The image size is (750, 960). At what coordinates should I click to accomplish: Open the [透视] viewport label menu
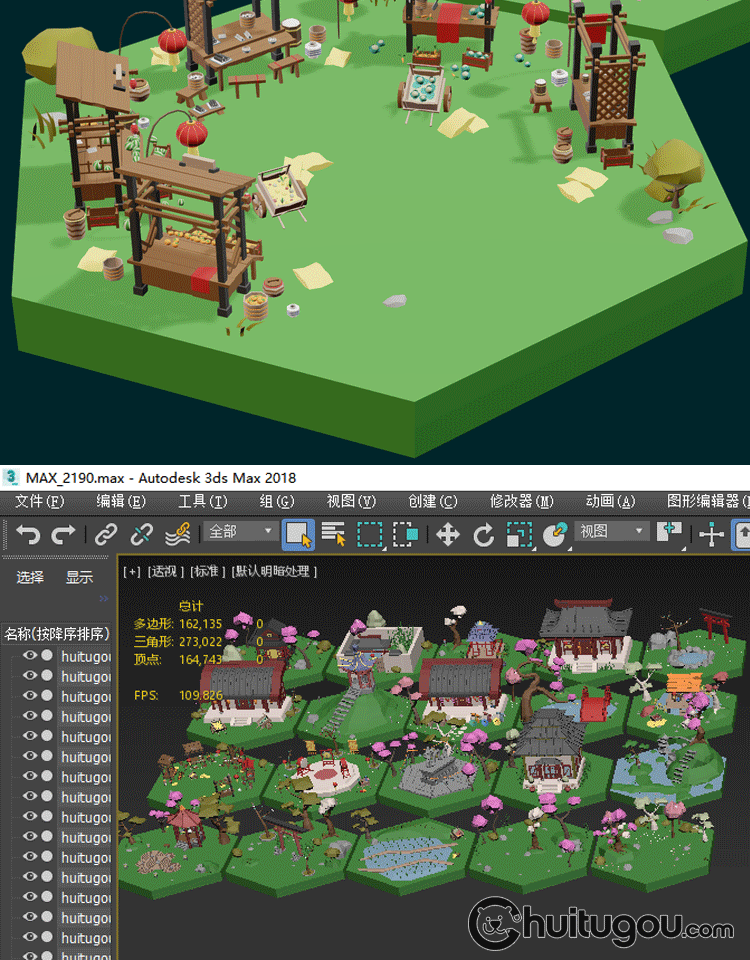click(168, 572)
